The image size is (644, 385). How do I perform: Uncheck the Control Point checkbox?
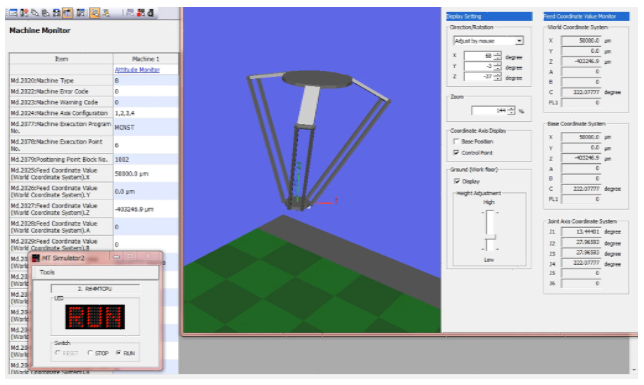(x=455, y=152)
